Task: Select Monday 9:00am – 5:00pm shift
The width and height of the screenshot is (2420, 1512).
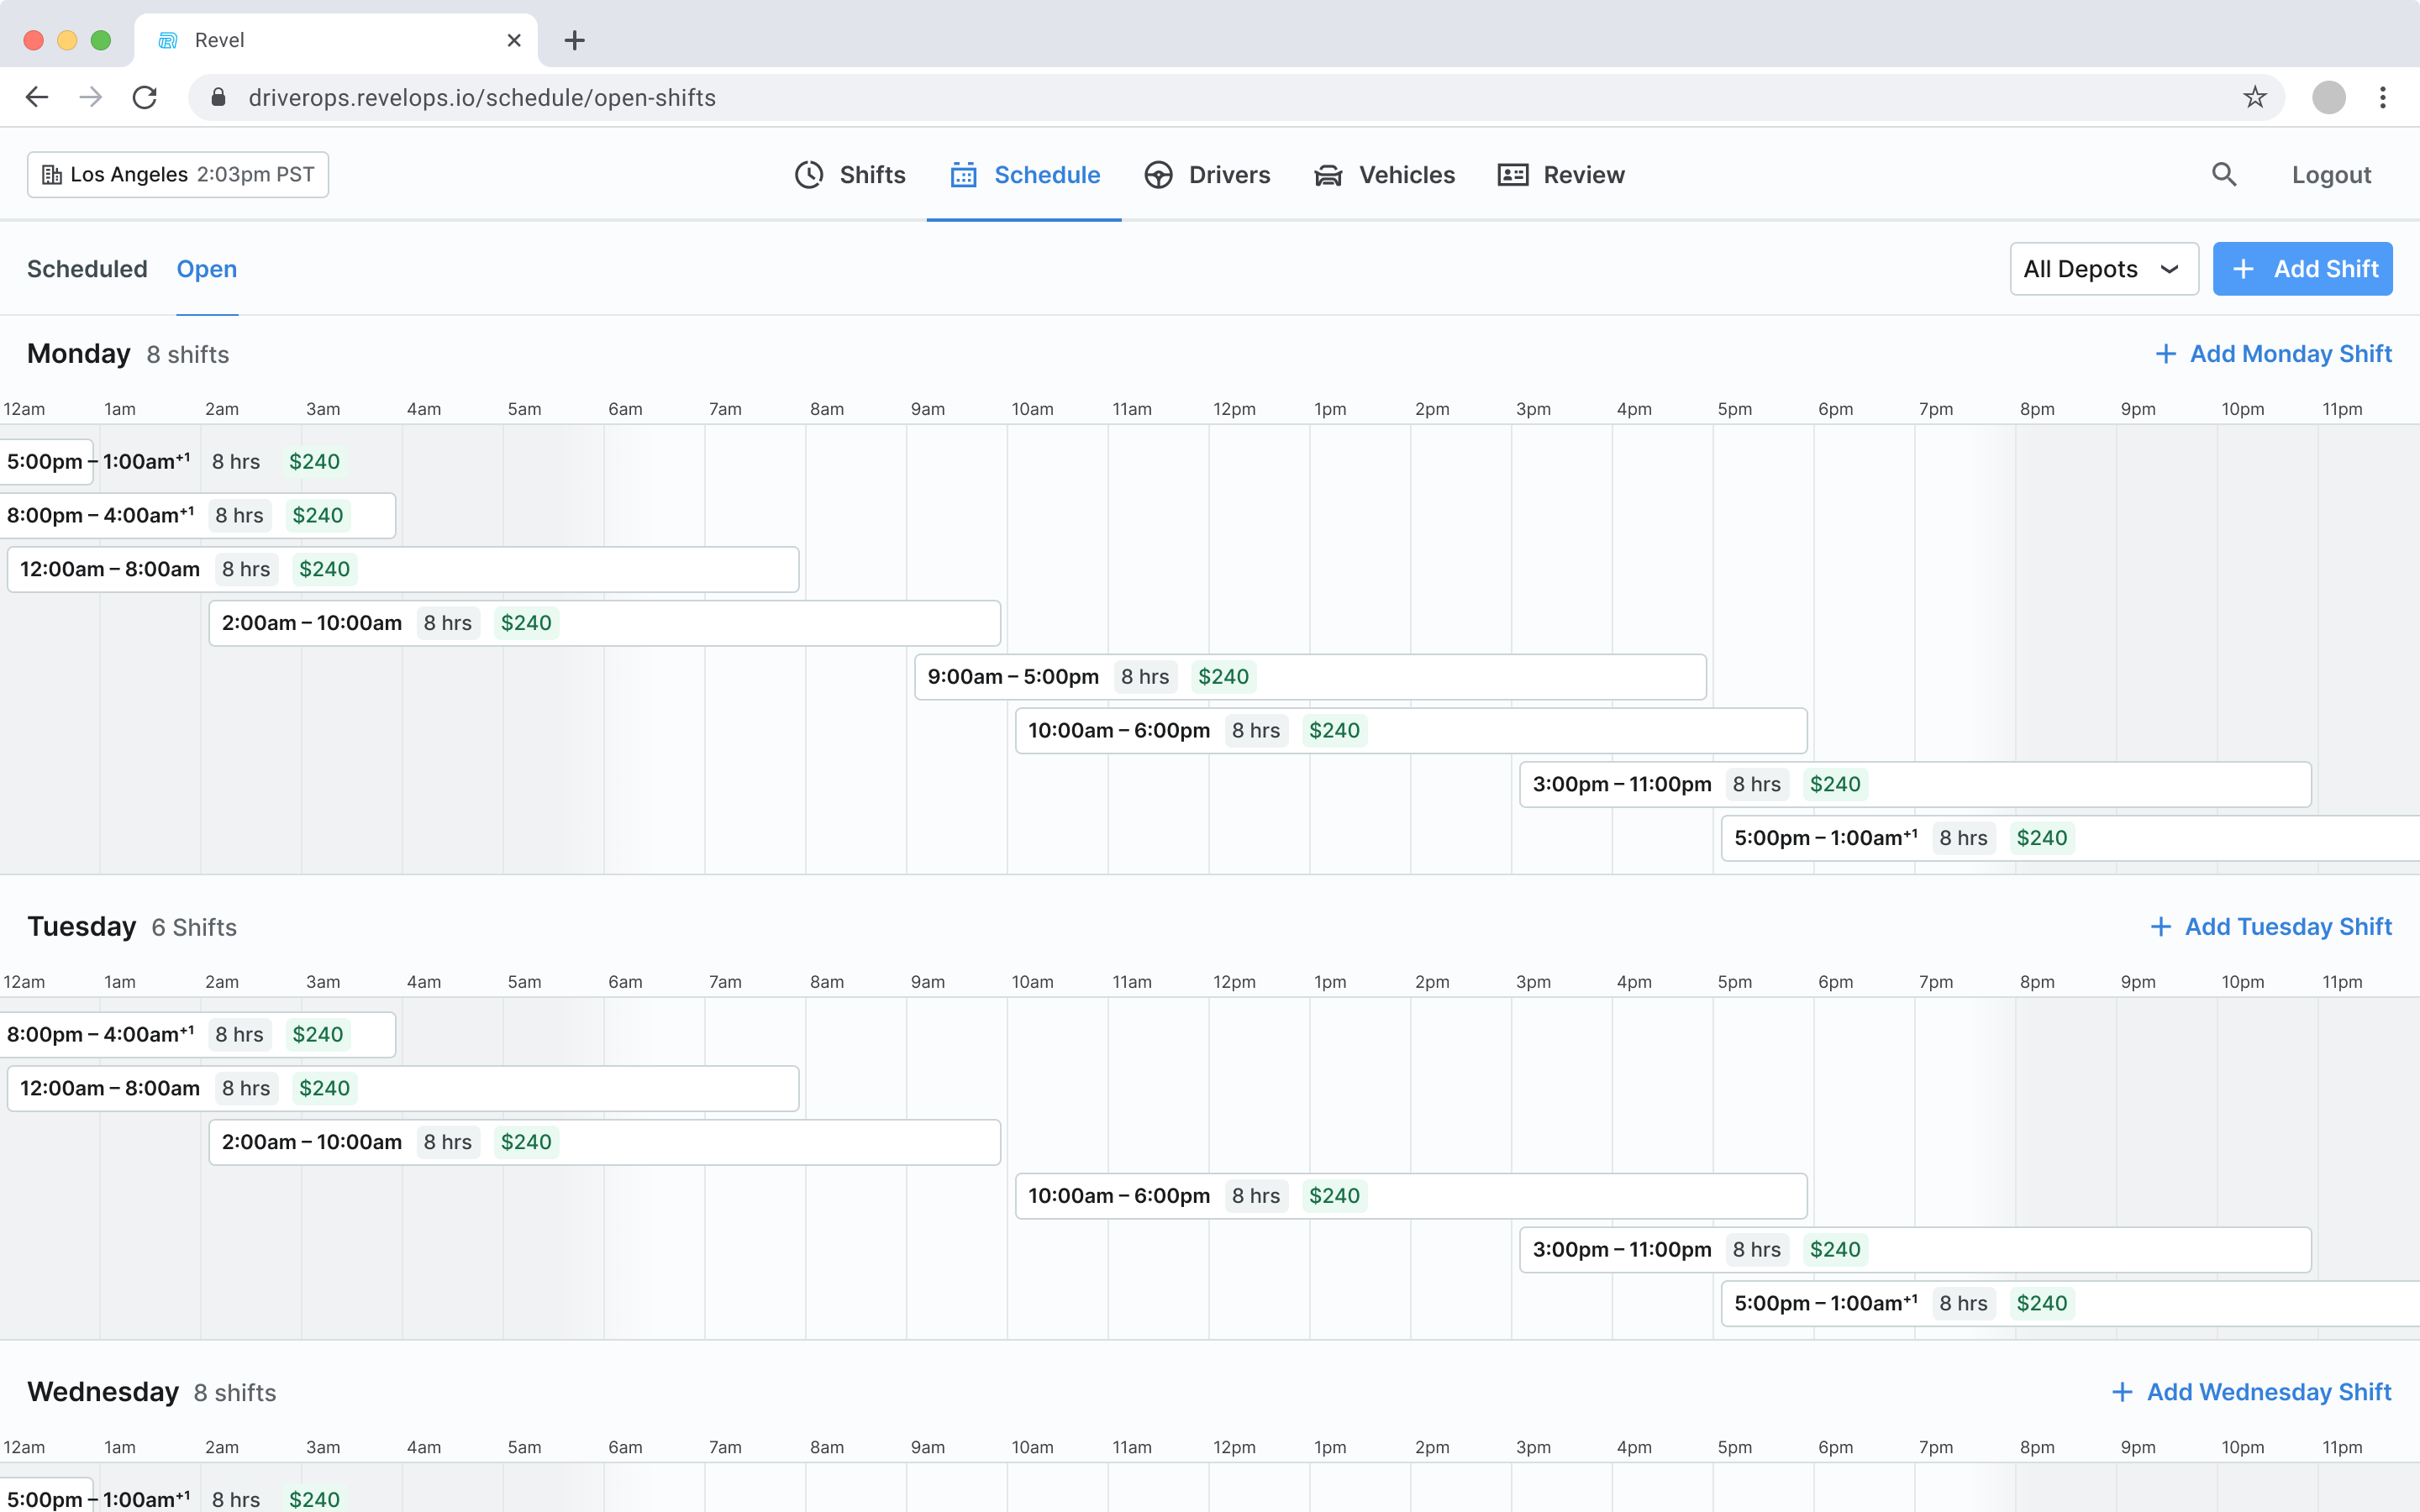Action: click(x=1309, y=677)
